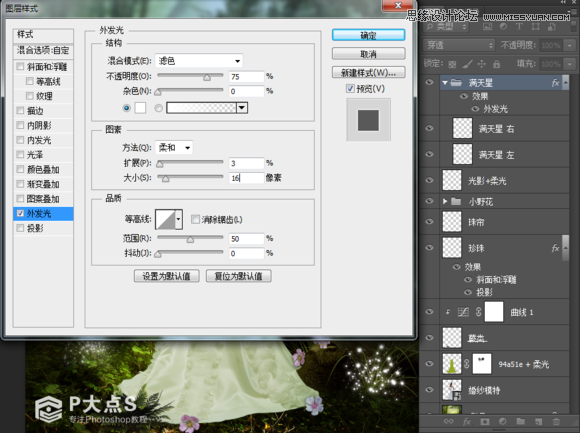Click 设置为默认值 button
Screen dimensions: 580x433
click(166, 276)
